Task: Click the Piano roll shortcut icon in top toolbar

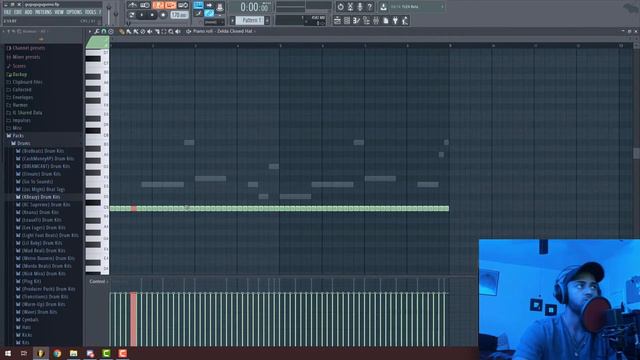Action: (356, 20)
